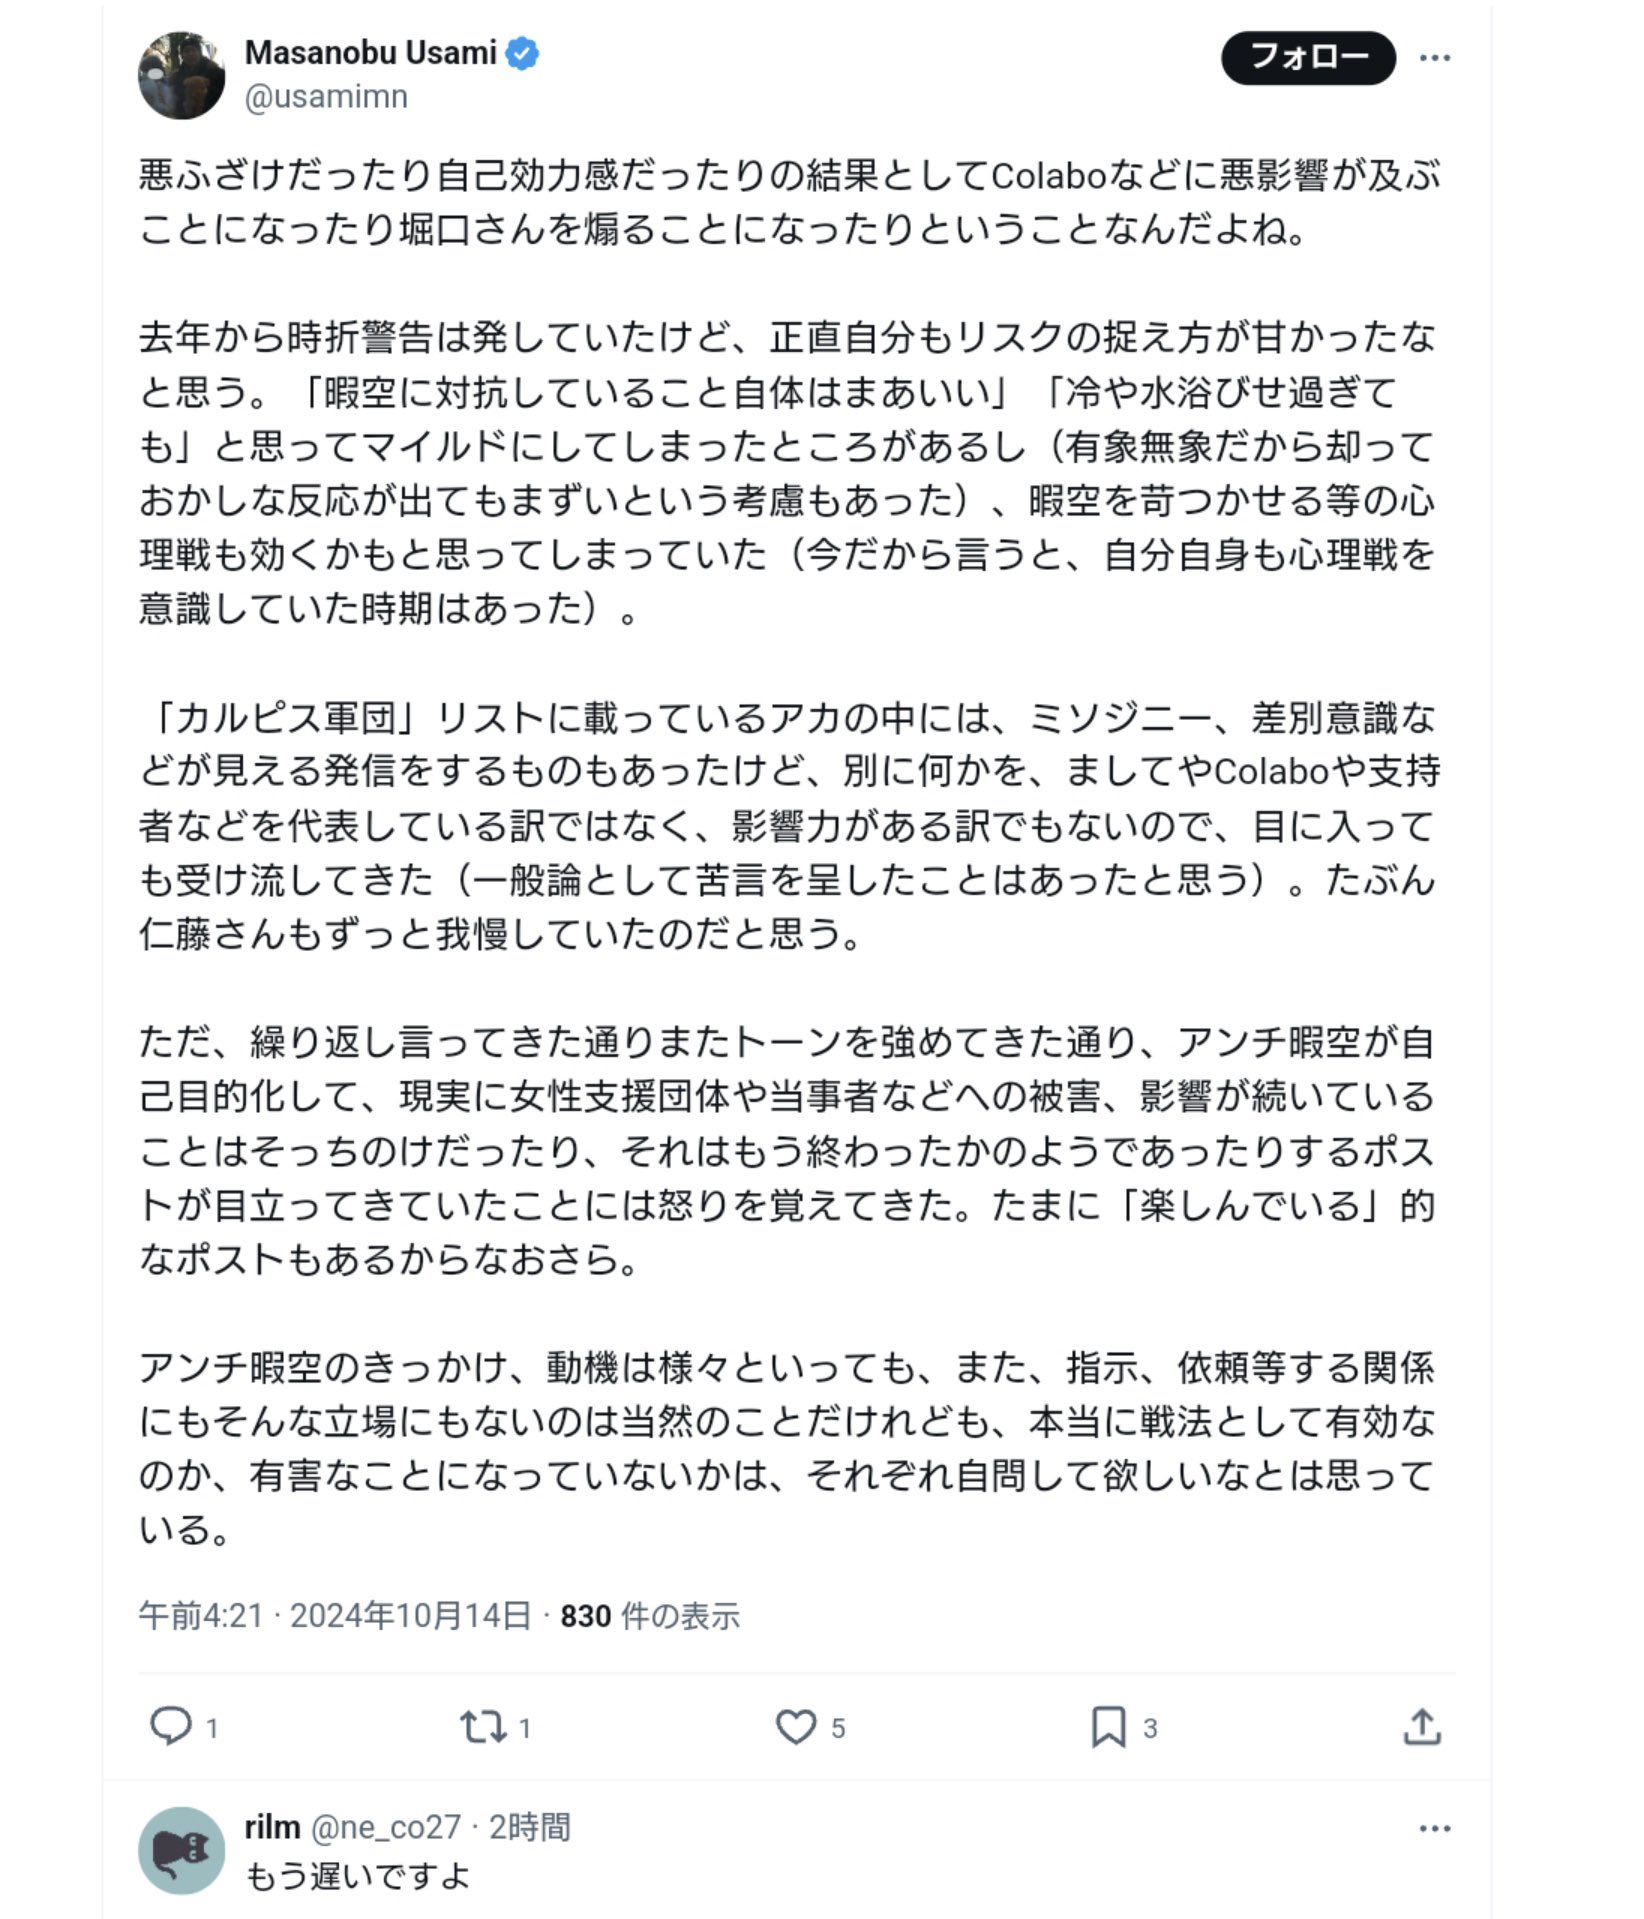The width and height of the screenshot is (1644, 1919).
Task: Like the post with the heart icon
Action: click(796, 1726)
